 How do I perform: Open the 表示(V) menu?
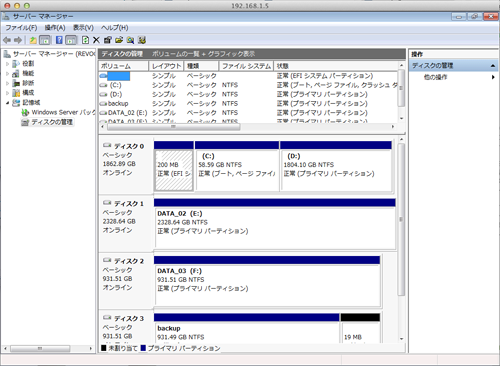tap(83, 28)
